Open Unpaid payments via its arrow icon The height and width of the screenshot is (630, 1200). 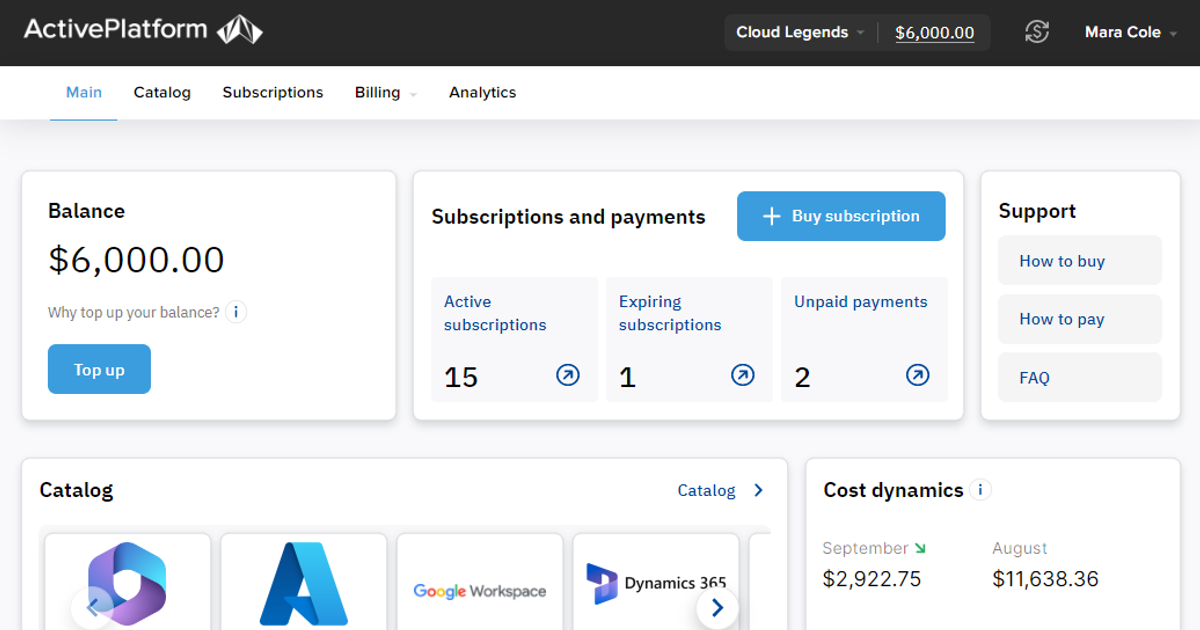(x=917, y=375)
